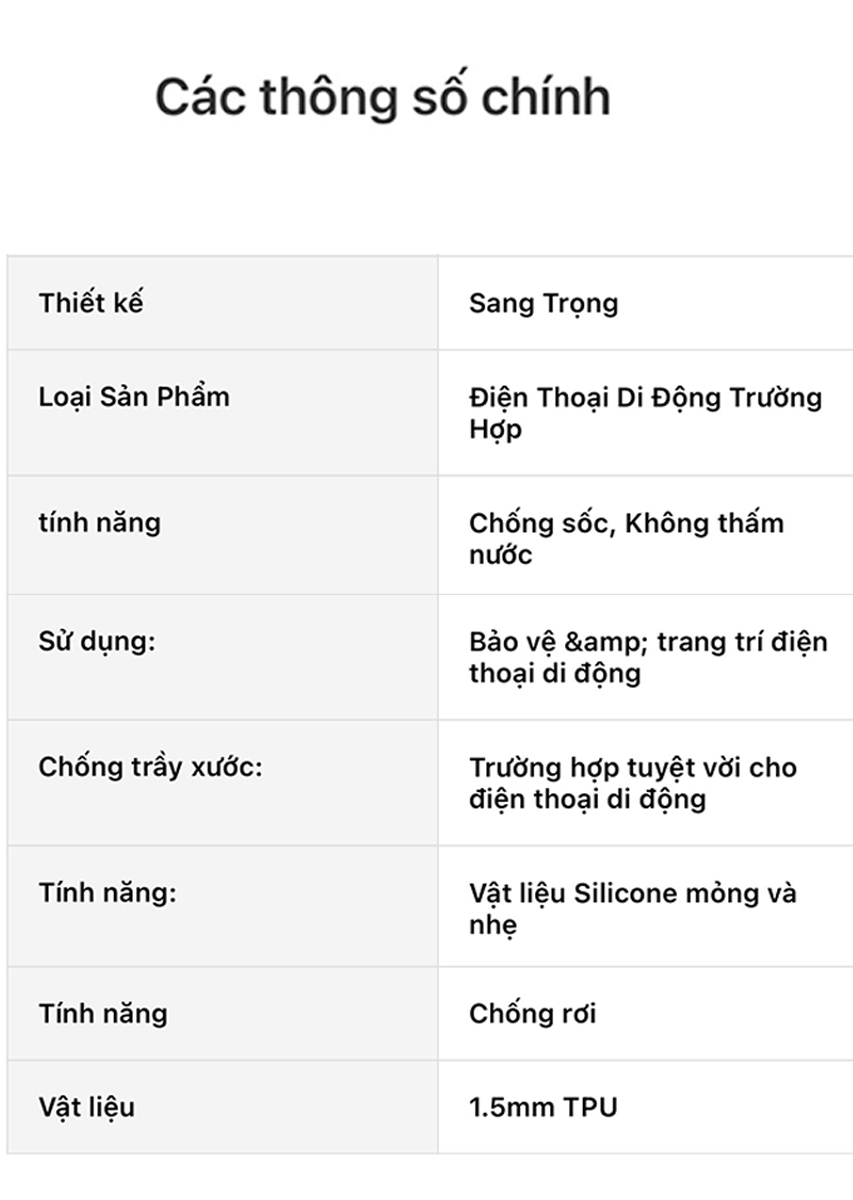Select the "Loại Sản Phẩm" label
Viewport: 853px width, 1200px height.
pos(134,396)
